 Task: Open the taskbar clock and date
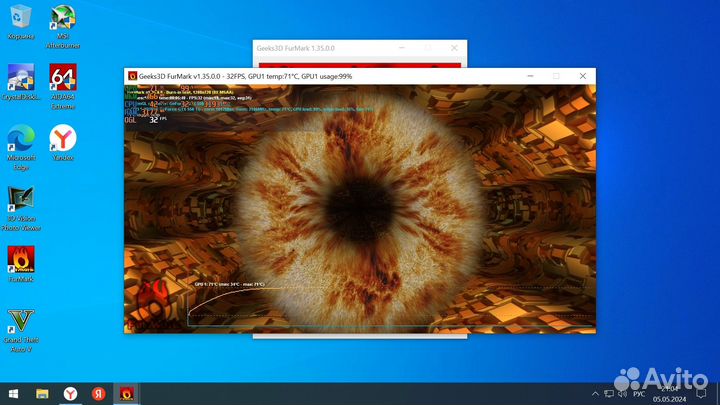[669, 394]
